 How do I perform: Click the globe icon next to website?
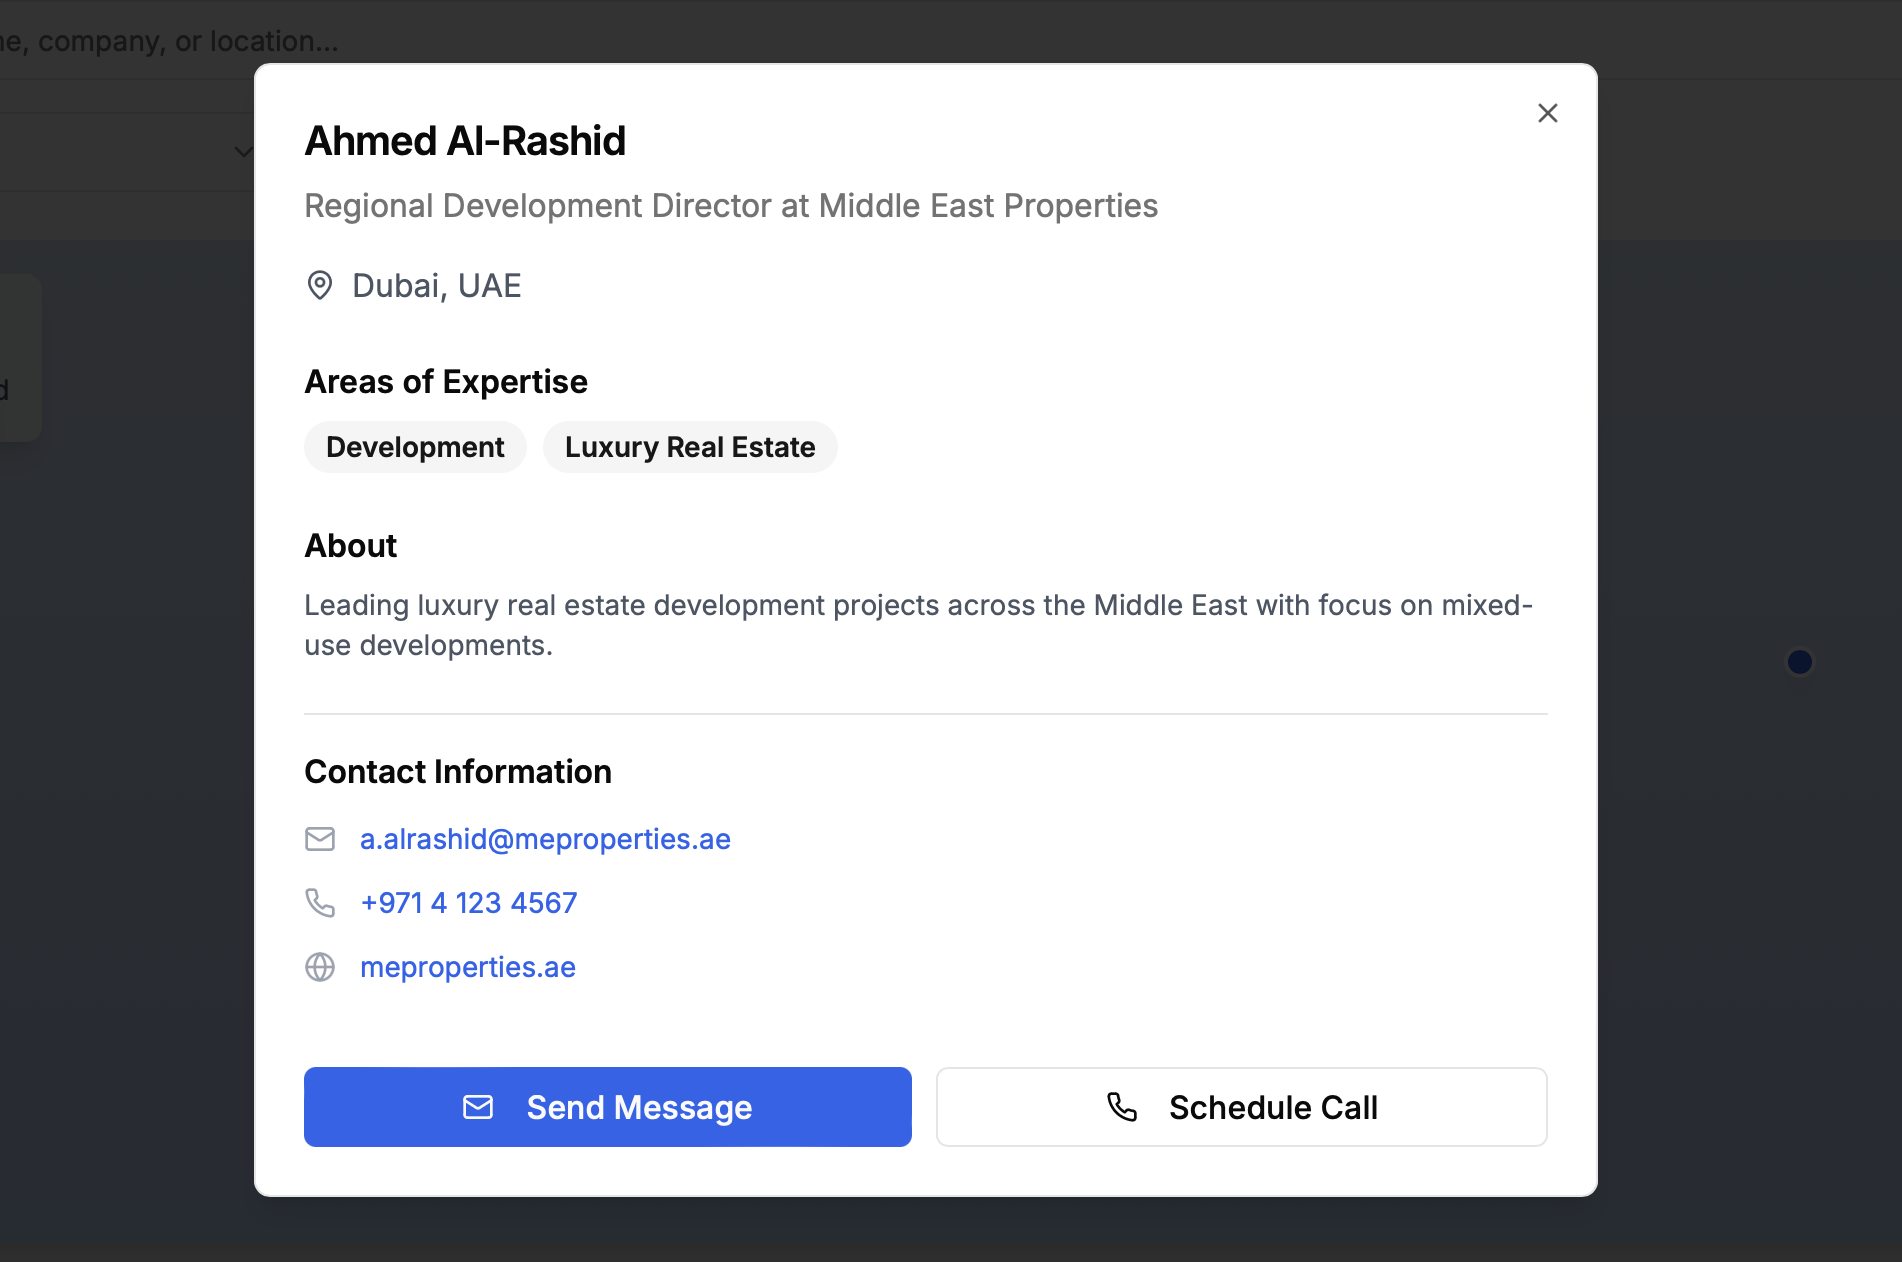320,967
